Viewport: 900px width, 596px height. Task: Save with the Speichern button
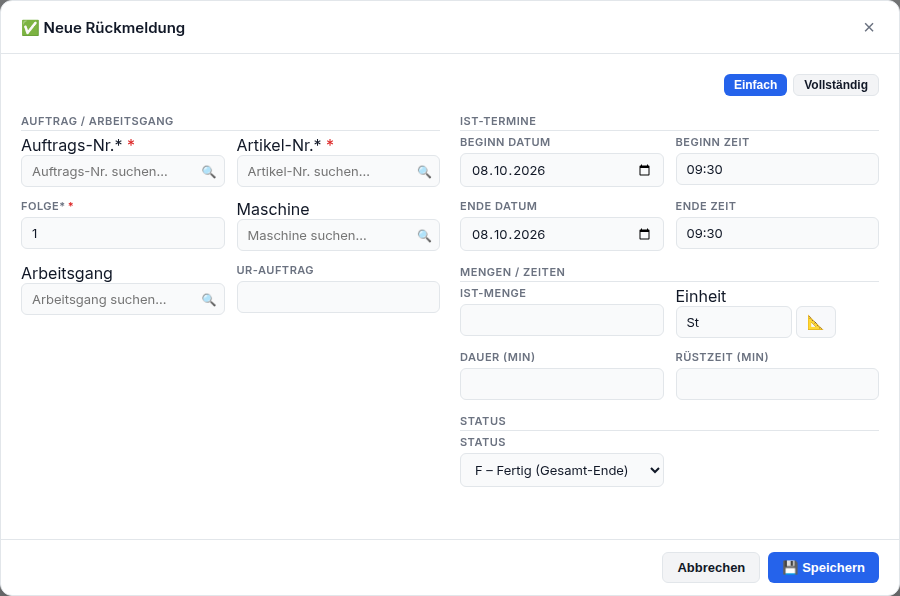(x=824, y=567)
